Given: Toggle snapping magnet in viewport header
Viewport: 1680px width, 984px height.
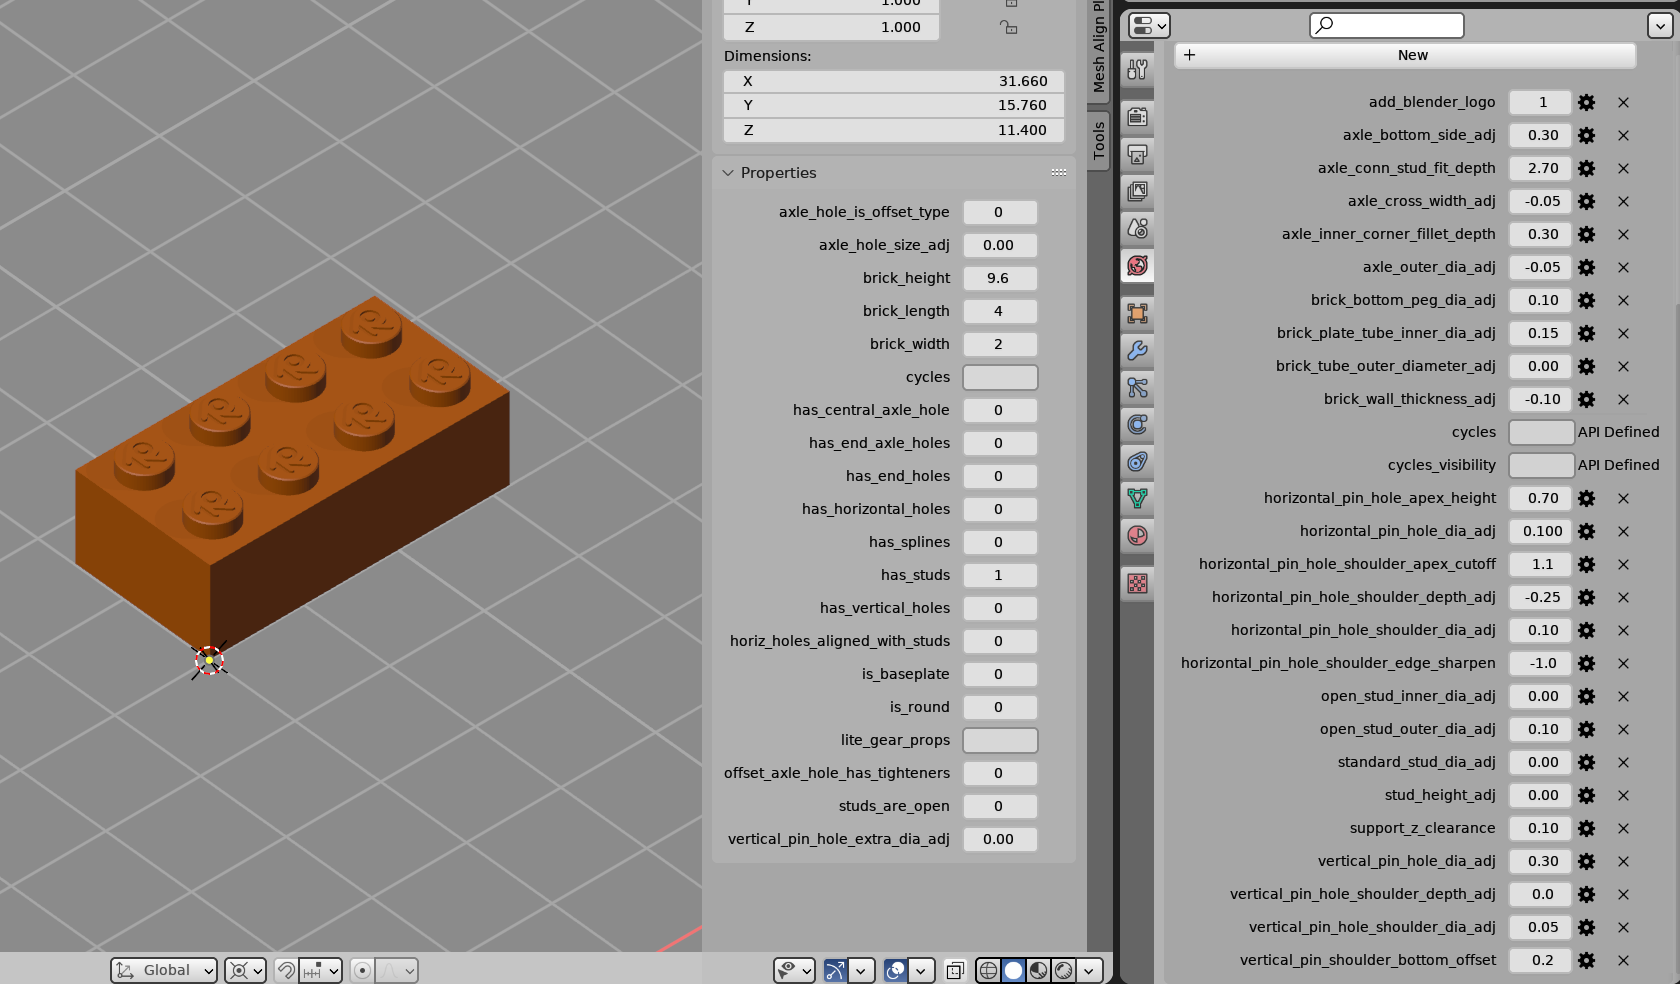Looking at the screenshot, I should (285, 970).
